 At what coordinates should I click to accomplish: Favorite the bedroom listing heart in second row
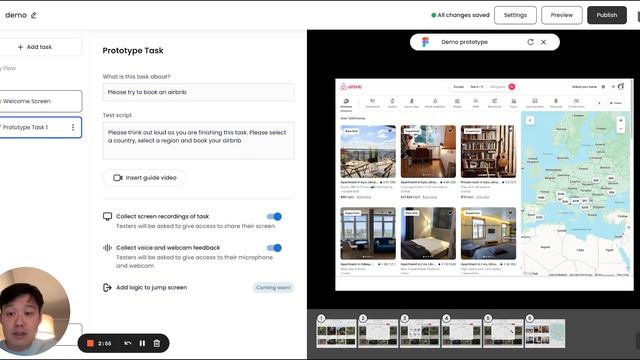pos(450,213)
